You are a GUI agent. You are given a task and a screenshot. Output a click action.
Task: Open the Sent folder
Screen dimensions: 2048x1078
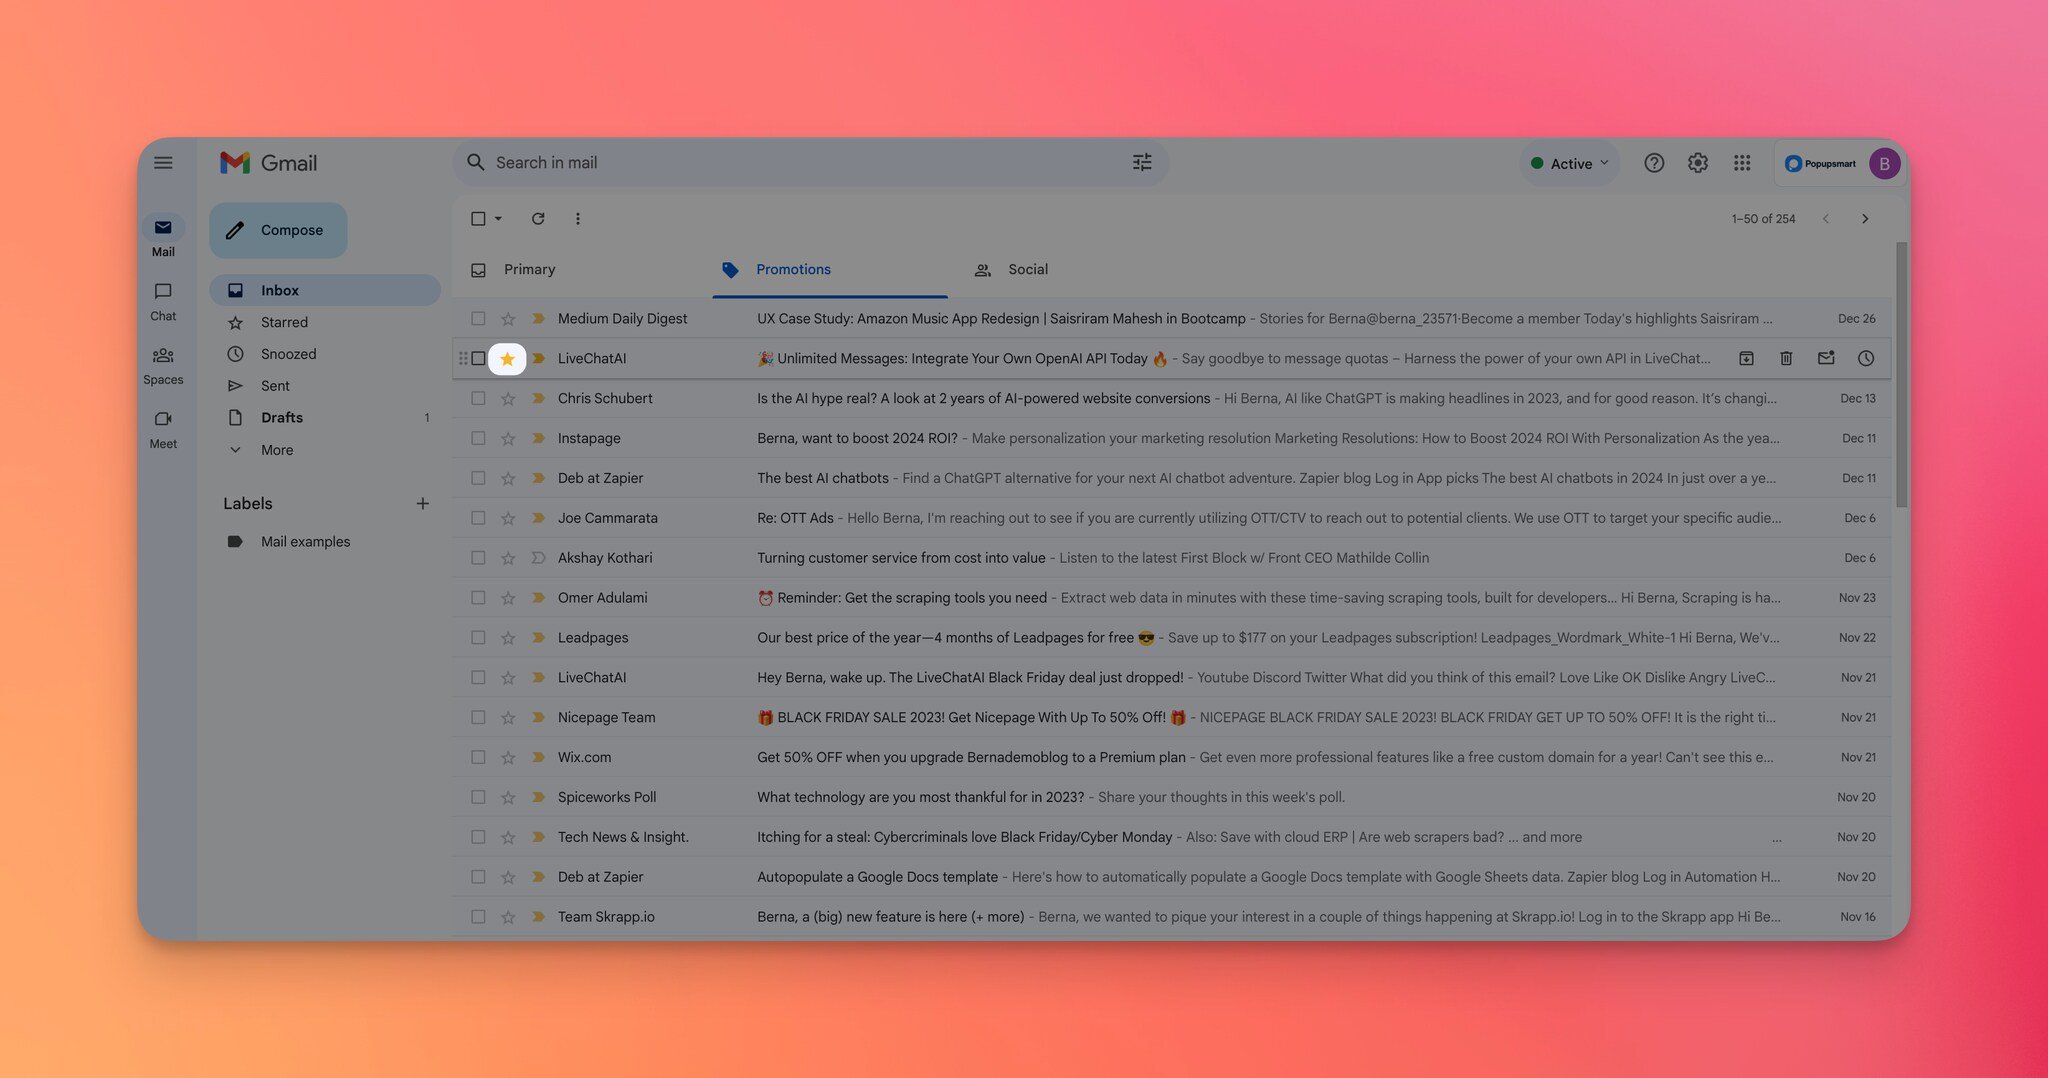[324, 386]
